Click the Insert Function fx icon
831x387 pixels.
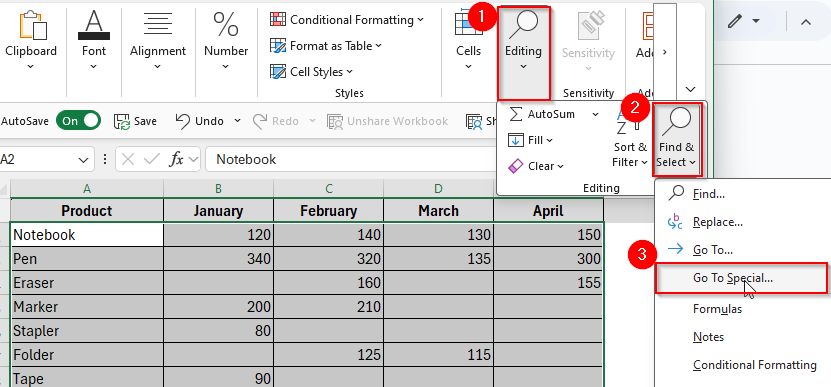tap(176, 160)
